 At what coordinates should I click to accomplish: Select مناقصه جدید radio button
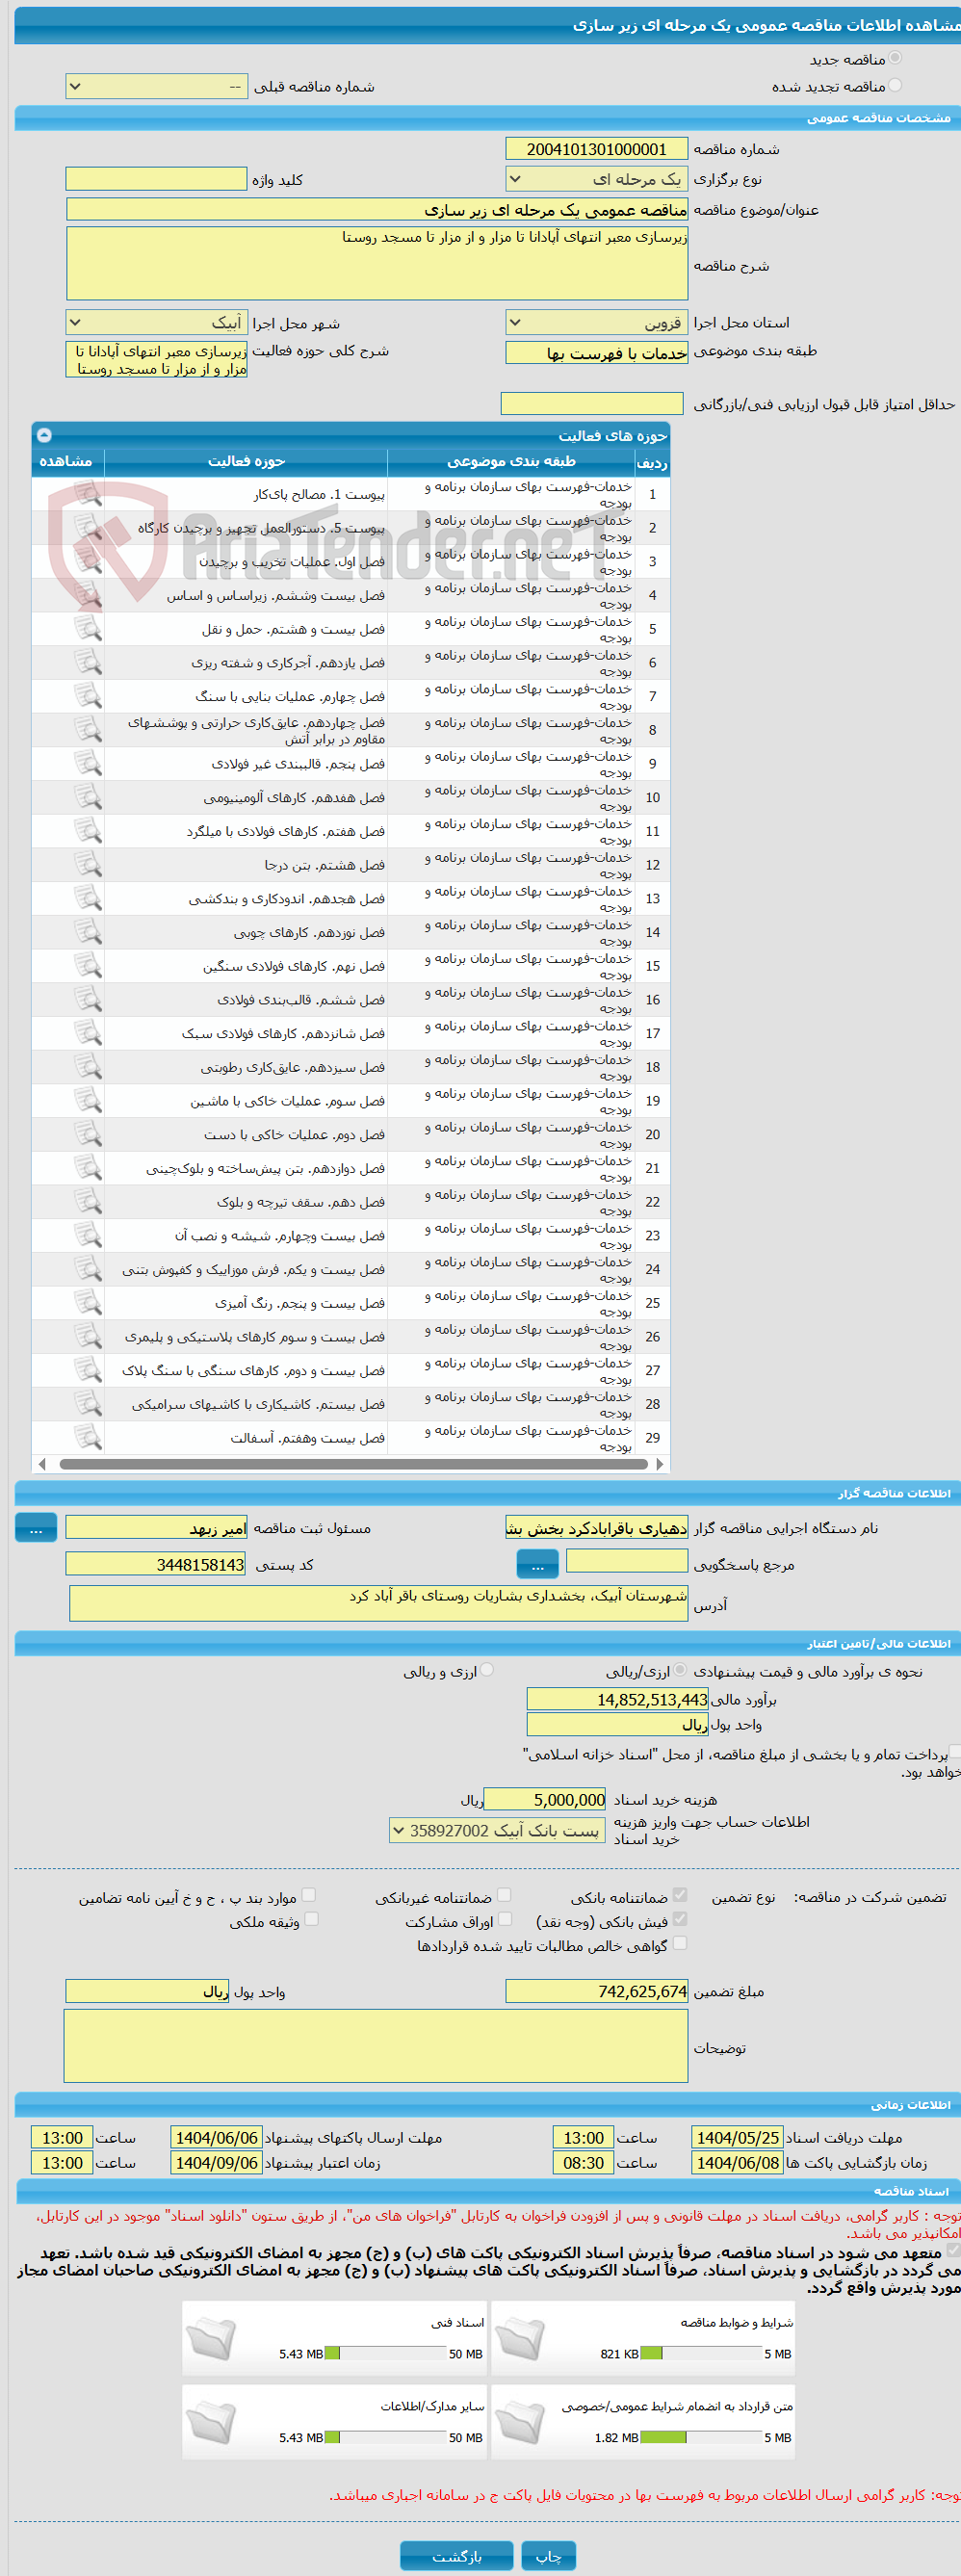pyautogui.click(x=895, y=58)
